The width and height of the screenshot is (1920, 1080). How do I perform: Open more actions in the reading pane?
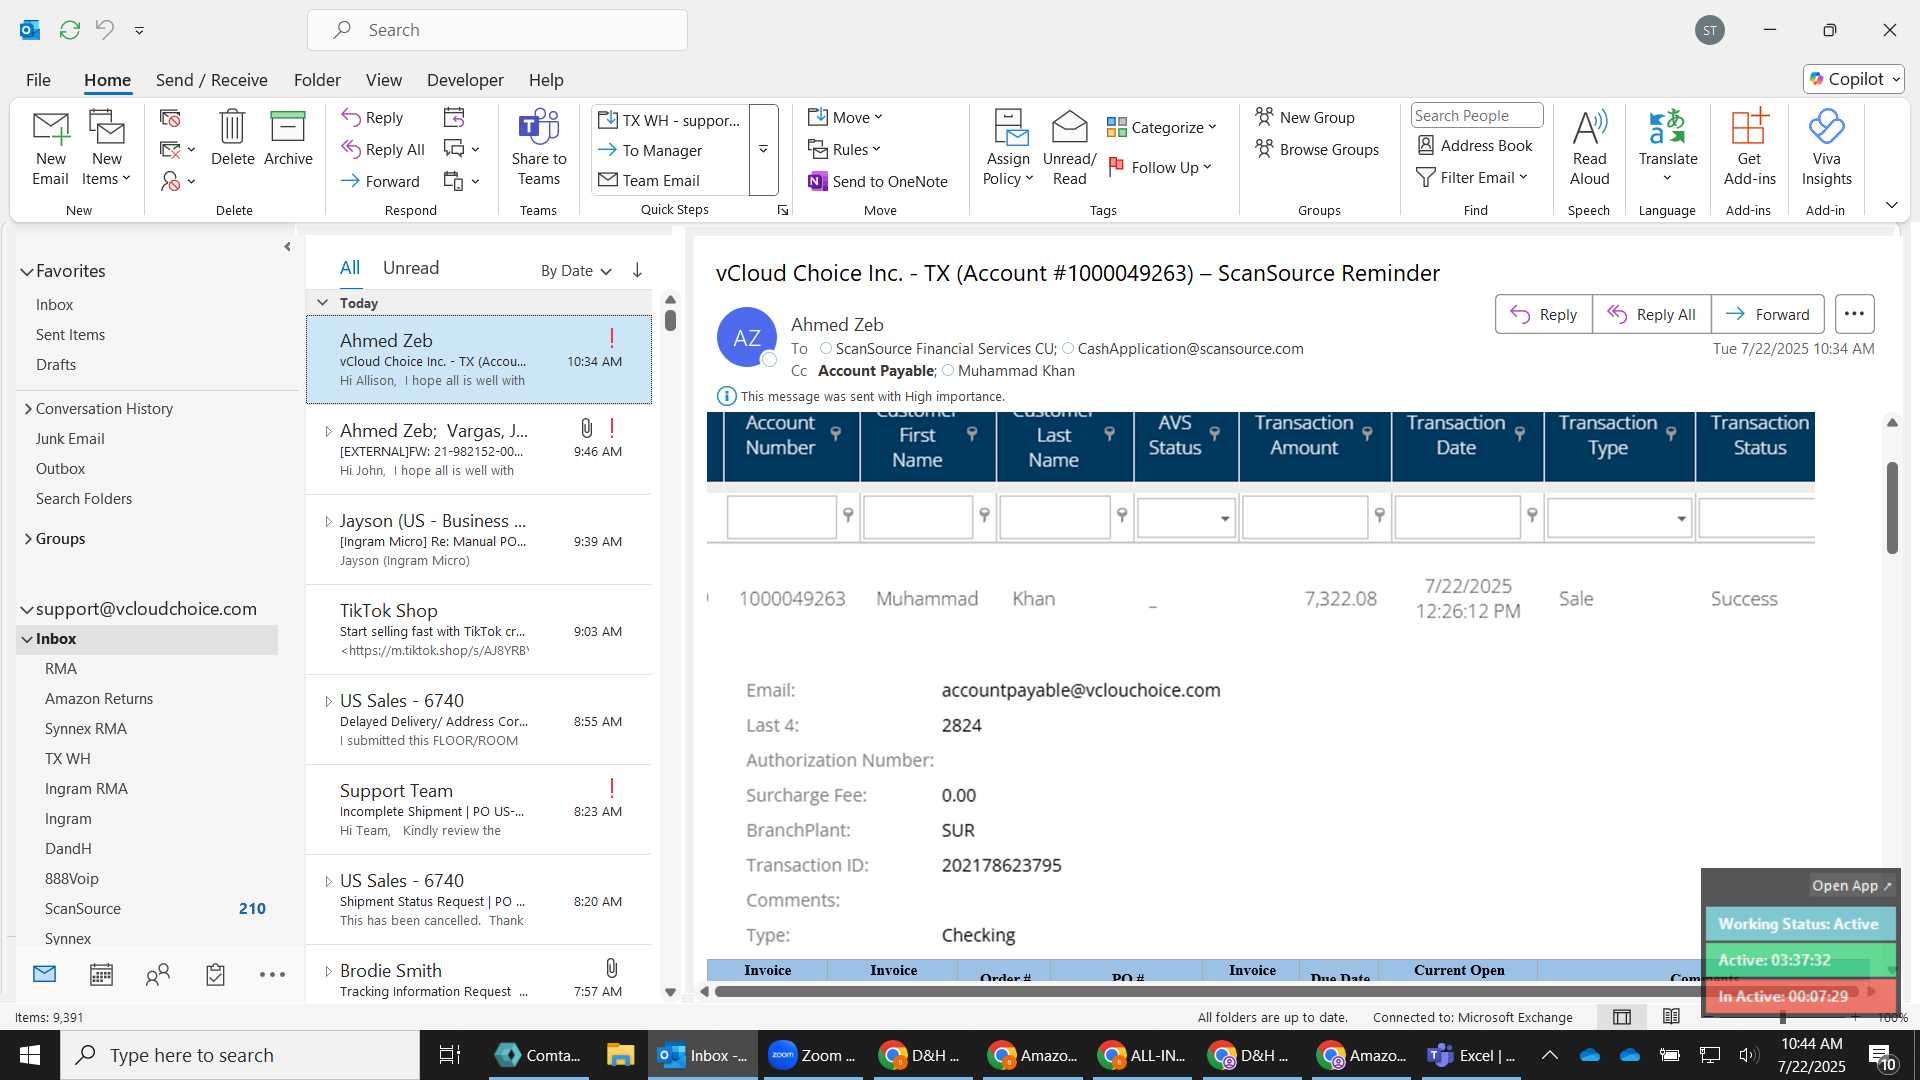[1854, 314]
